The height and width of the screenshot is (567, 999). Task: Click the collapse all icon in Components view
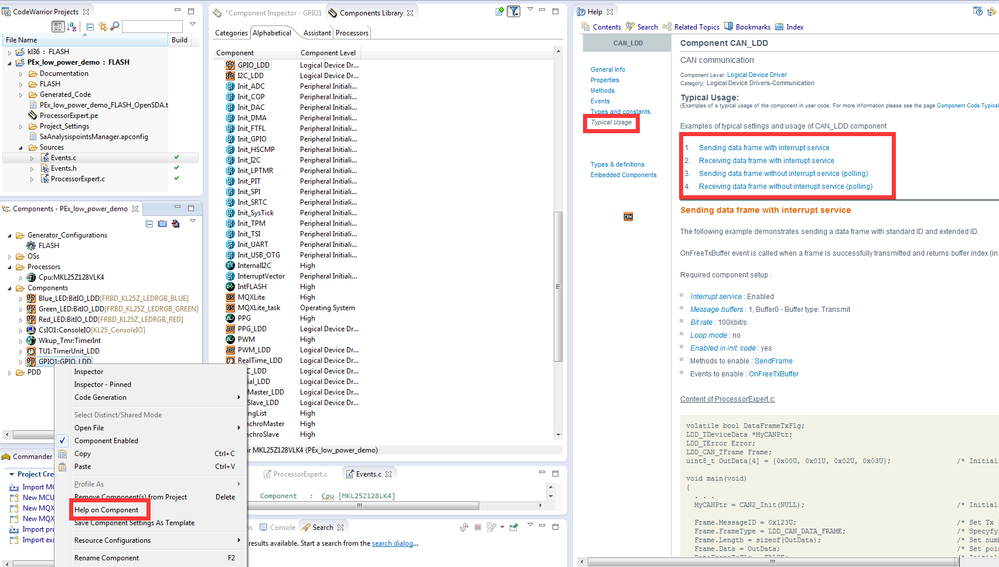click(149, 224)
